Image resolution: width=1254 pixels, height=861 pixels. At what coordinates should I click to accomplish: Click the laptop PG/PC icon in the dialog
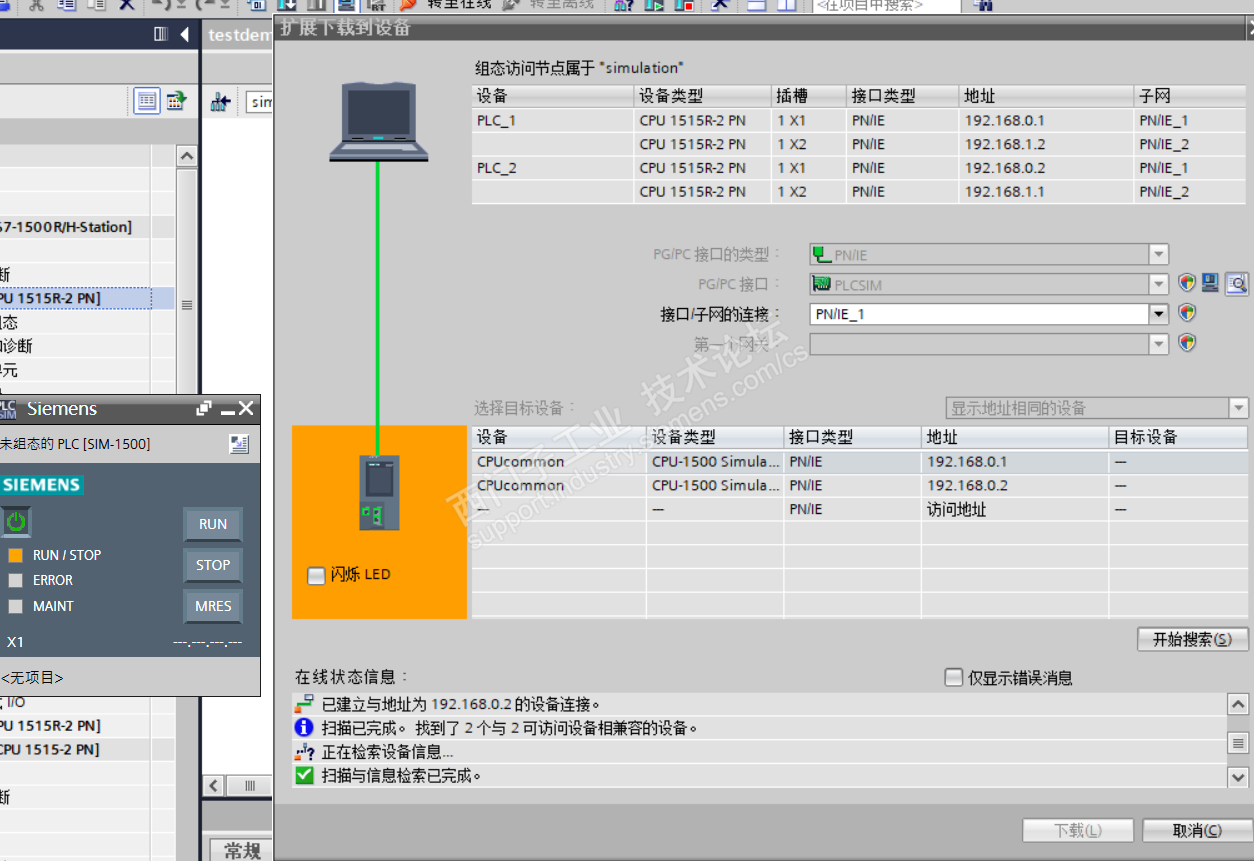click(x=379, y=121)
